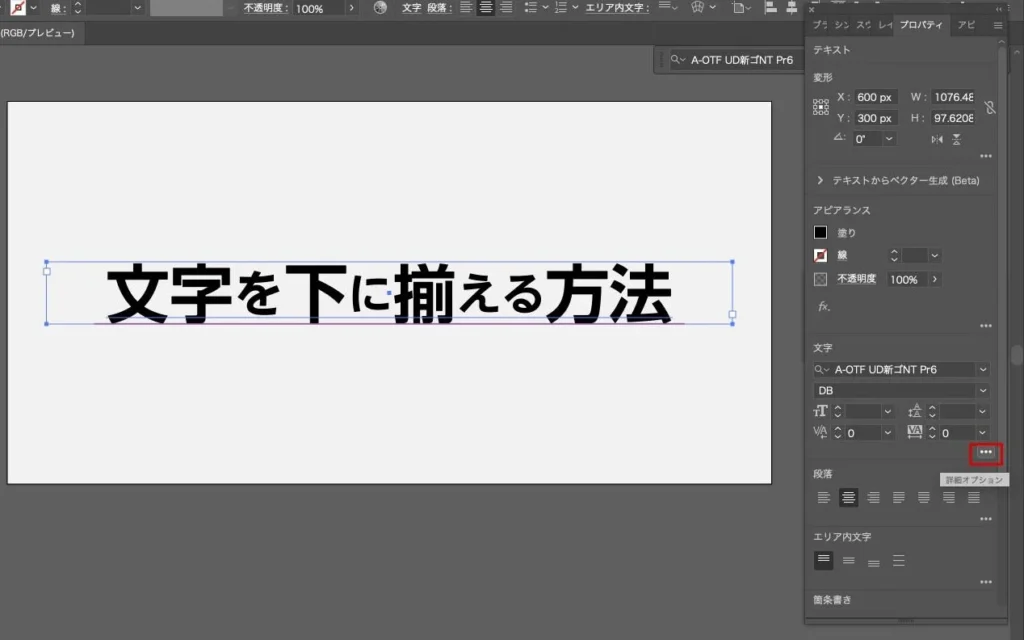Select the (RGB/プレビュー) document tab
This screenshot has height=640, width=1024.
point(38,32)
